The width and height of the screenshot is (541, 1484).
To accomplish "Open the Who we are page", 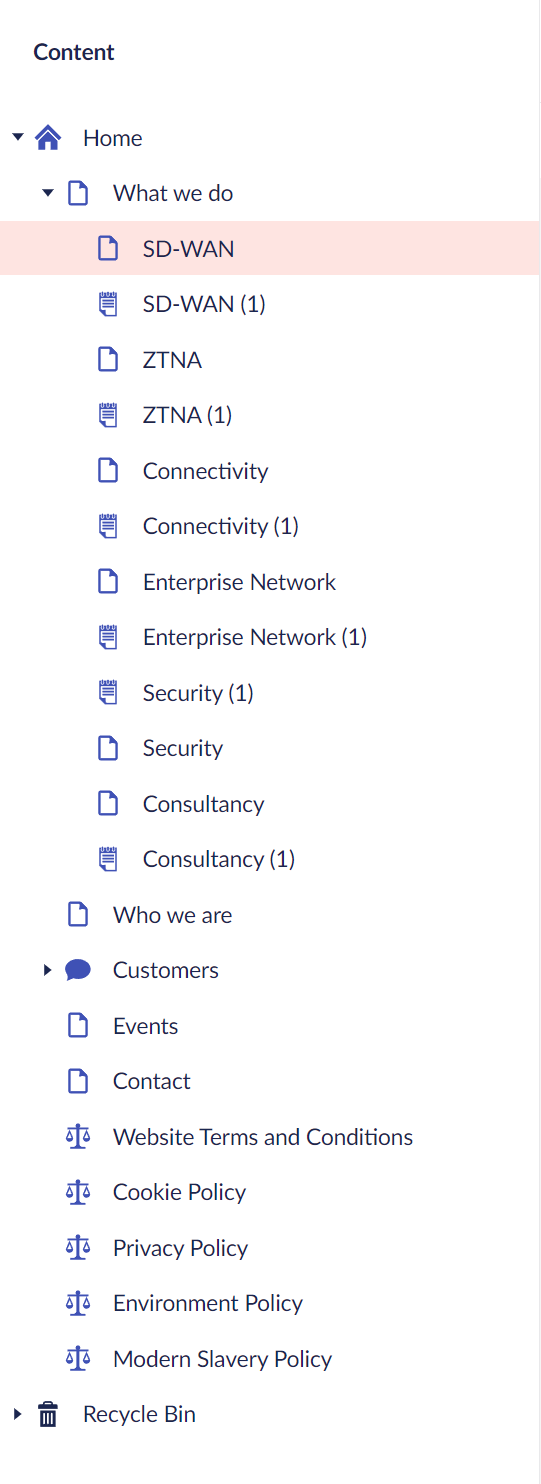I will [x=172, y=915].
